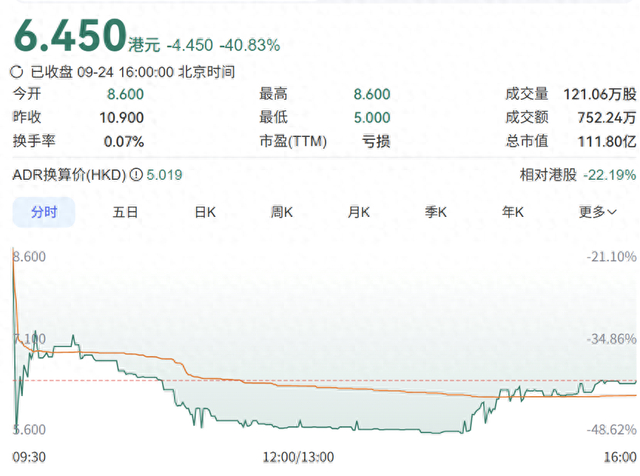The image size is (640, 476).
Task: Click the 总市值 111.80亿 value
Action: 607,142
